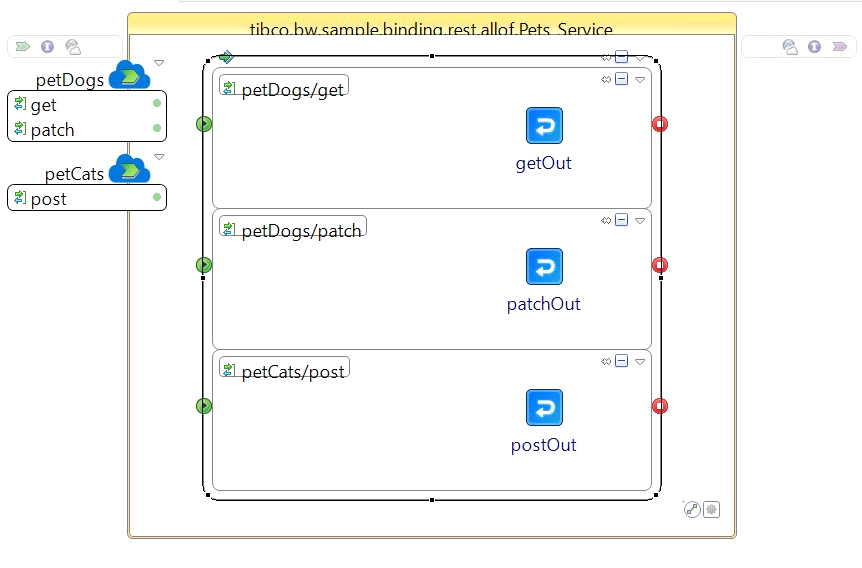Click the postOut activity label
862x568 pixels.
(544, 445)
